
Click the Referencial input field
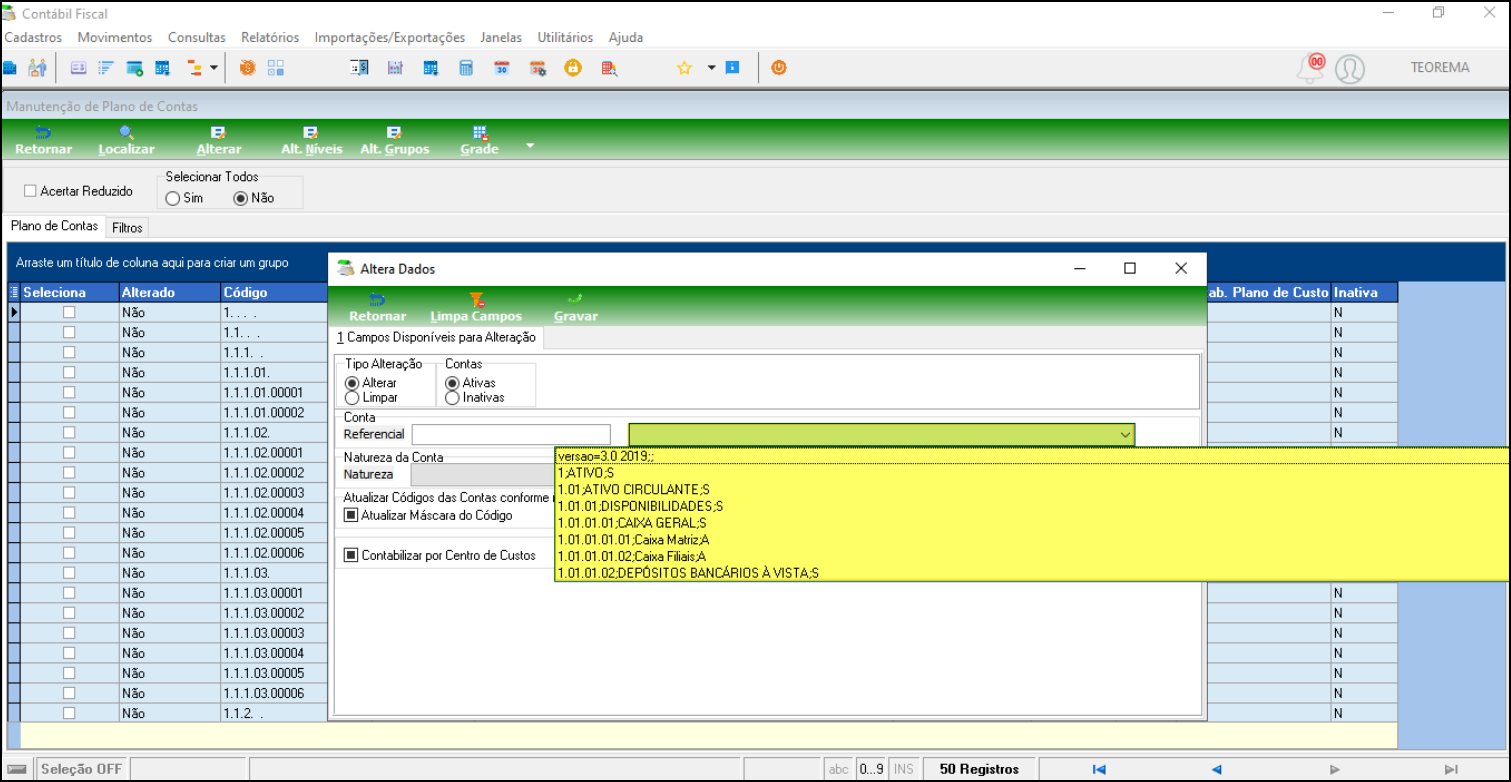(x=511, y=435)
